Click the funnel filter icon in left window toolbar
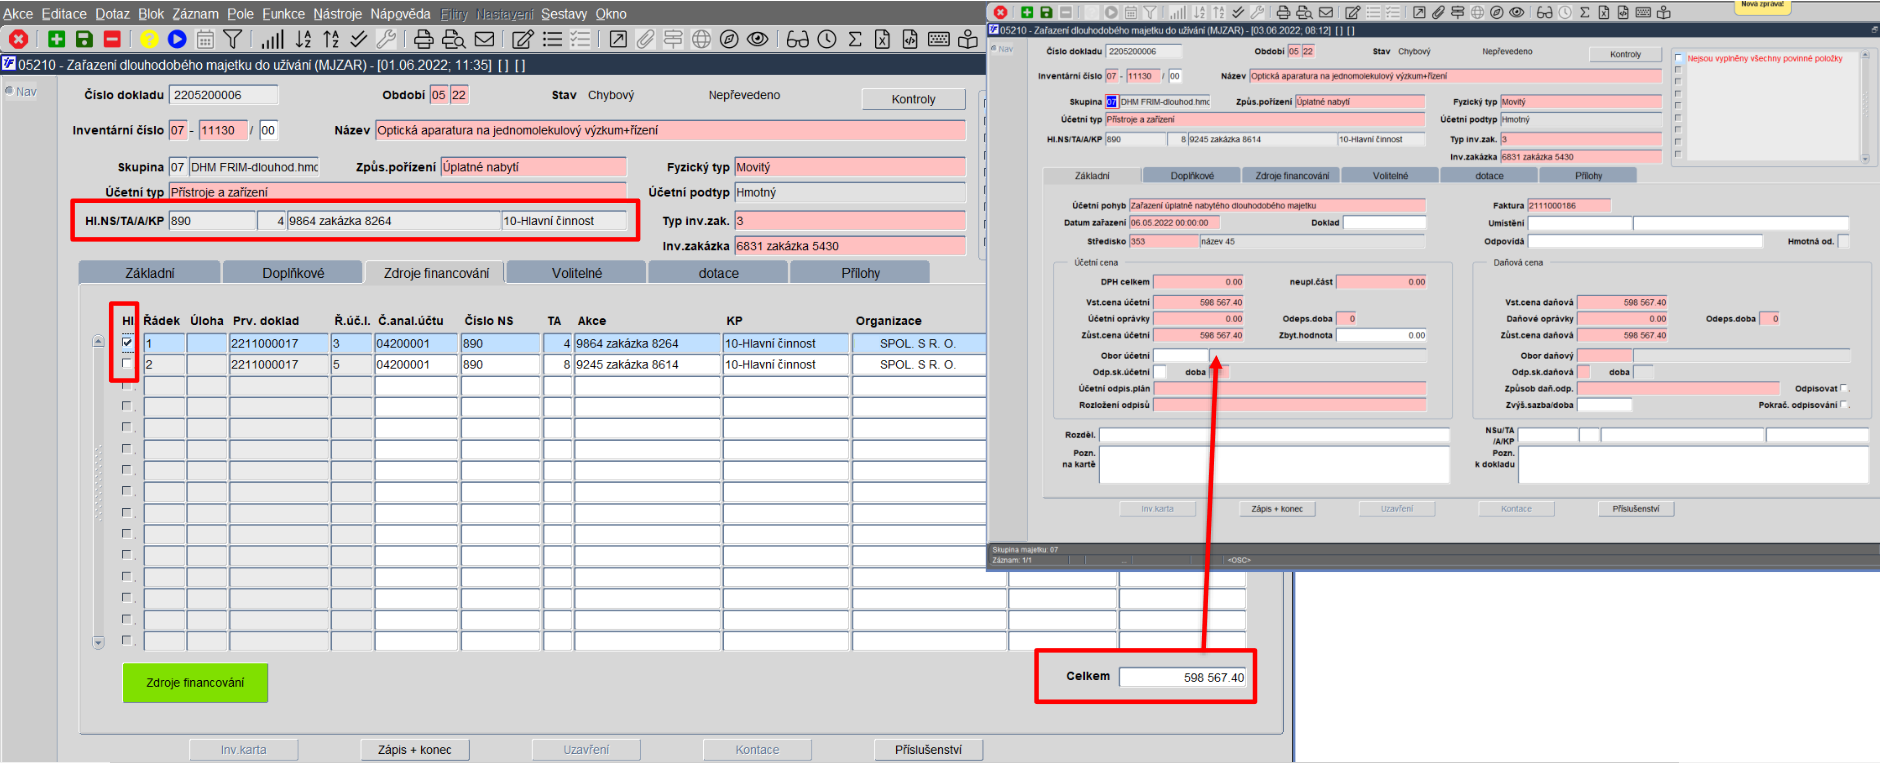Screen dimensions: 1880x763 233,39
